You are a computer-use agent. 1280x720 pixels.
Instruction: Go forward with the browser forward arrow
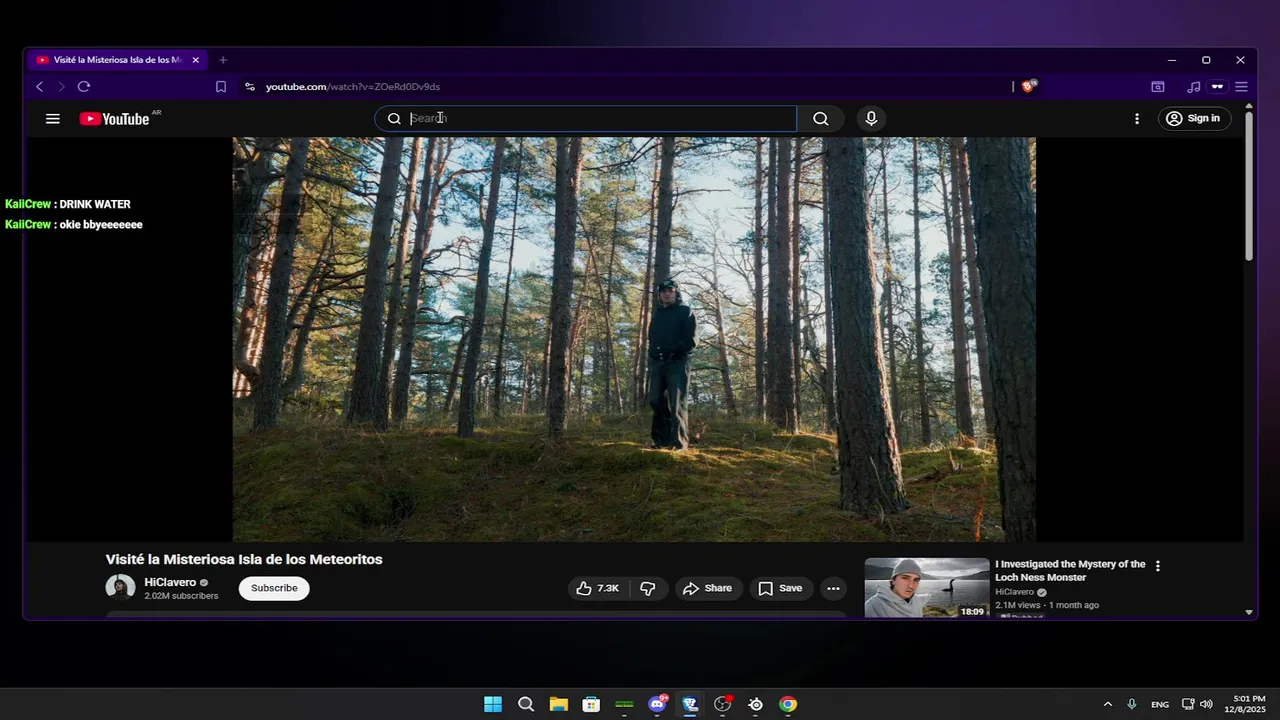[x=61, y=87]
